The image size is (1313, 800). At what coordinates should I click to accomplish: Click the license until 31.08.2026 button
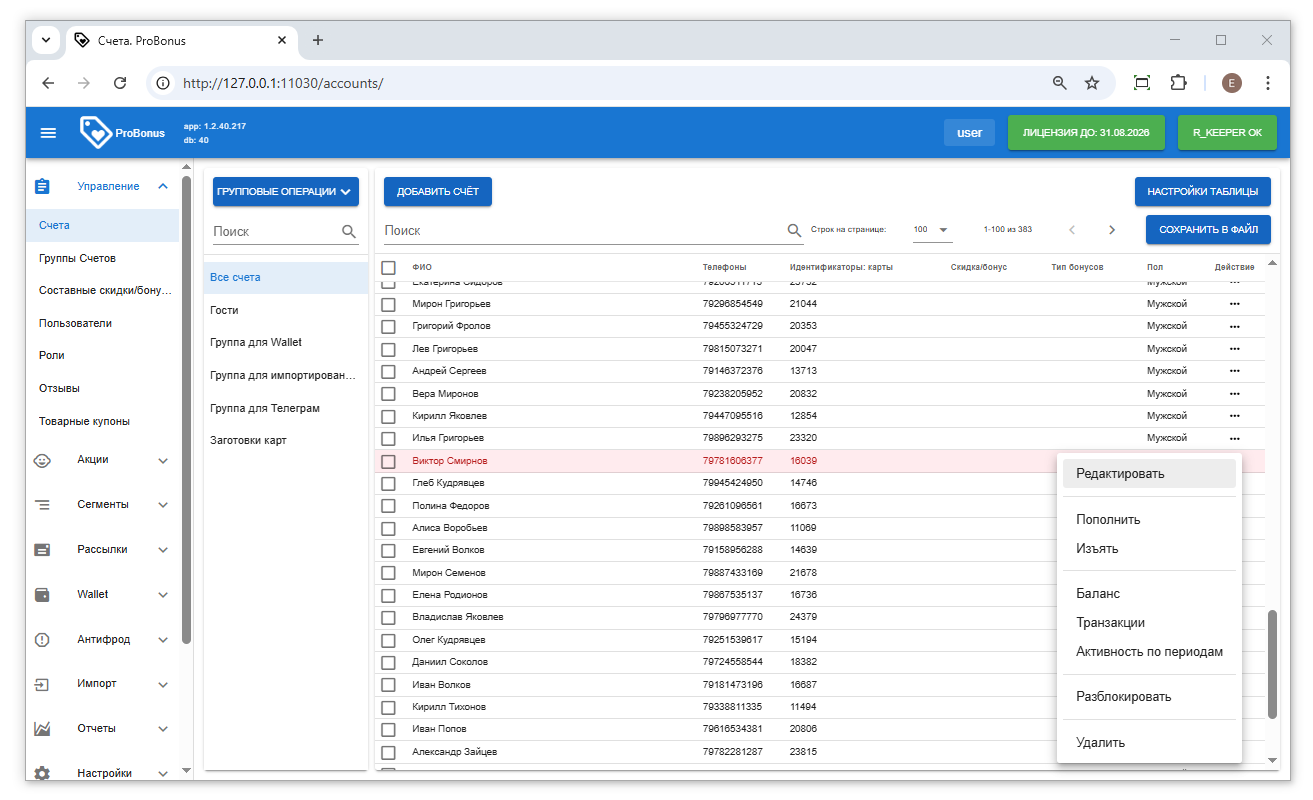pyautogui.click(x=1086, y=133)
